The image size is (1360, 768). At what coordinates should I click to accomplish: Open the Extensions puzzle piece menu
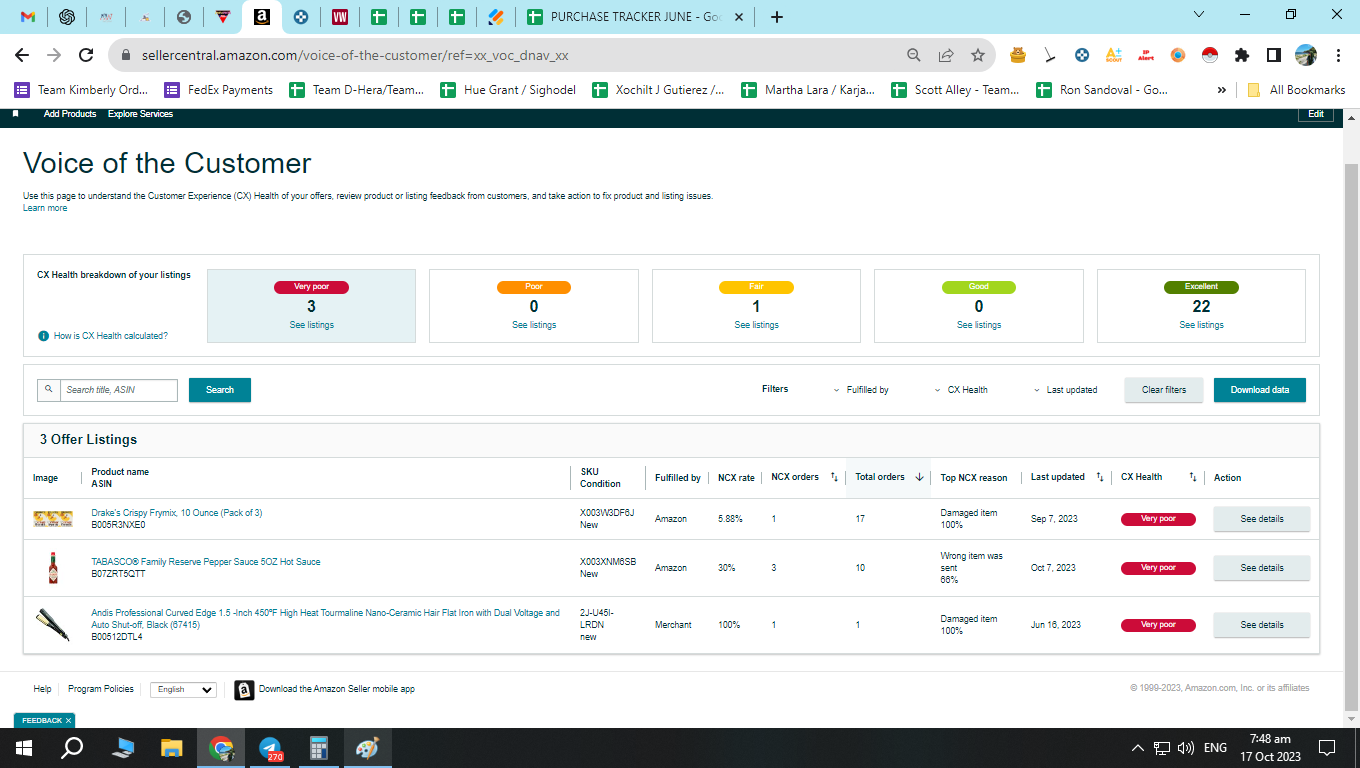pos(1242,55)
